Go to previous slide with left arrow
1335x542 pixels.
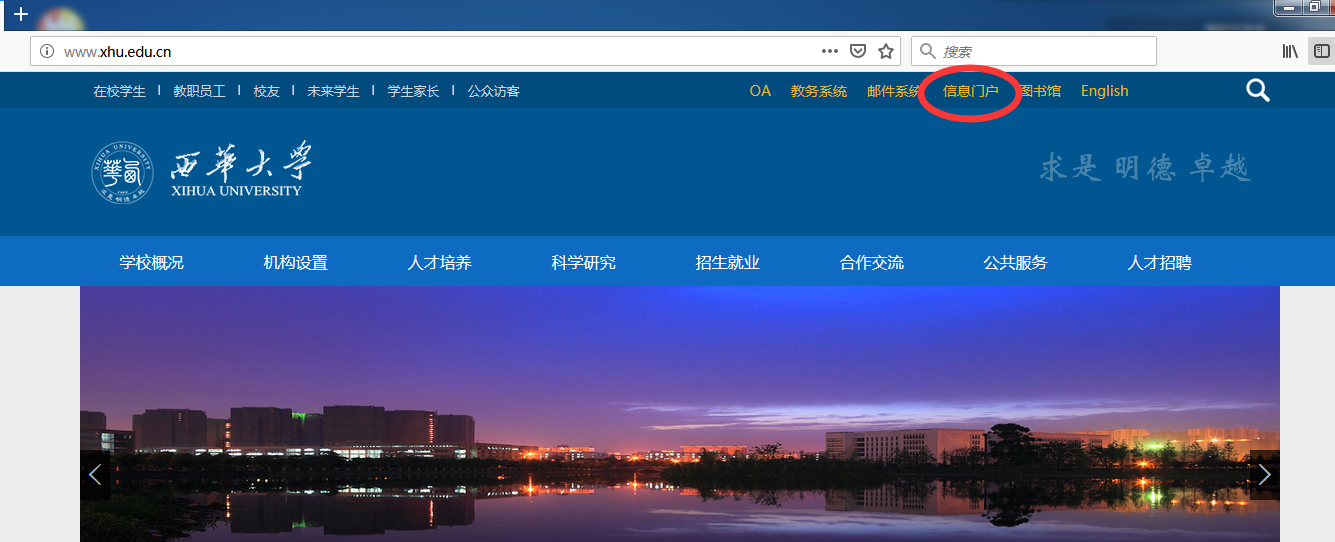(x=95, y=475)
